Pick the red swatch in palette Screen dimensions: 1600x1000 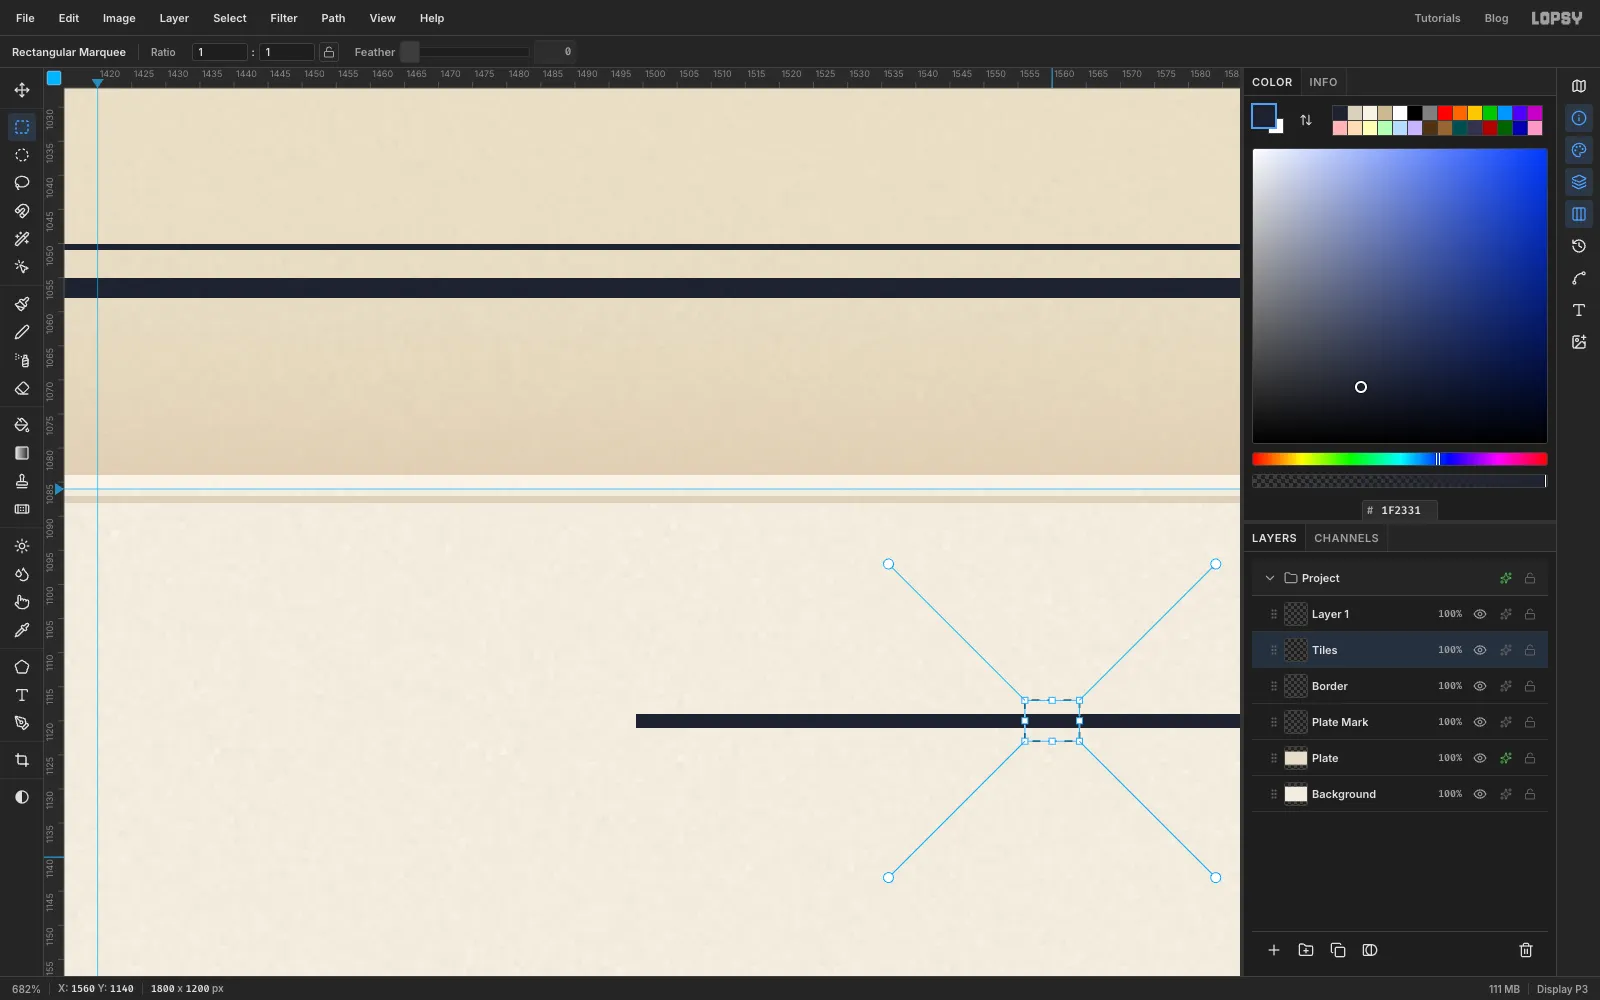coord(1445,113)
